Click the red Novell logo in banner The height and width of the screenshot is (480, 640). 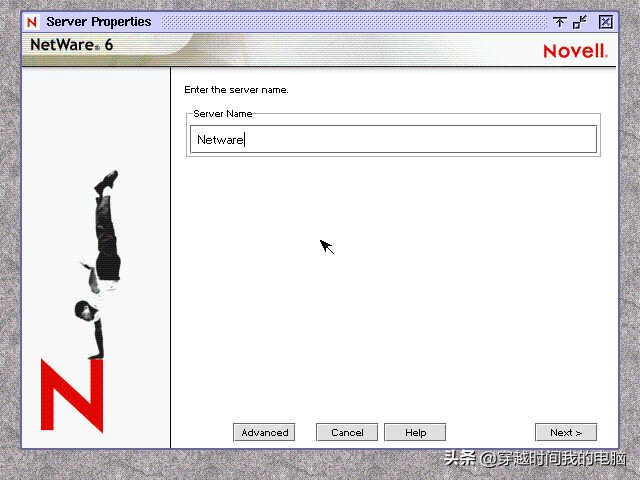pyautogui.click(x=575, y=51)
